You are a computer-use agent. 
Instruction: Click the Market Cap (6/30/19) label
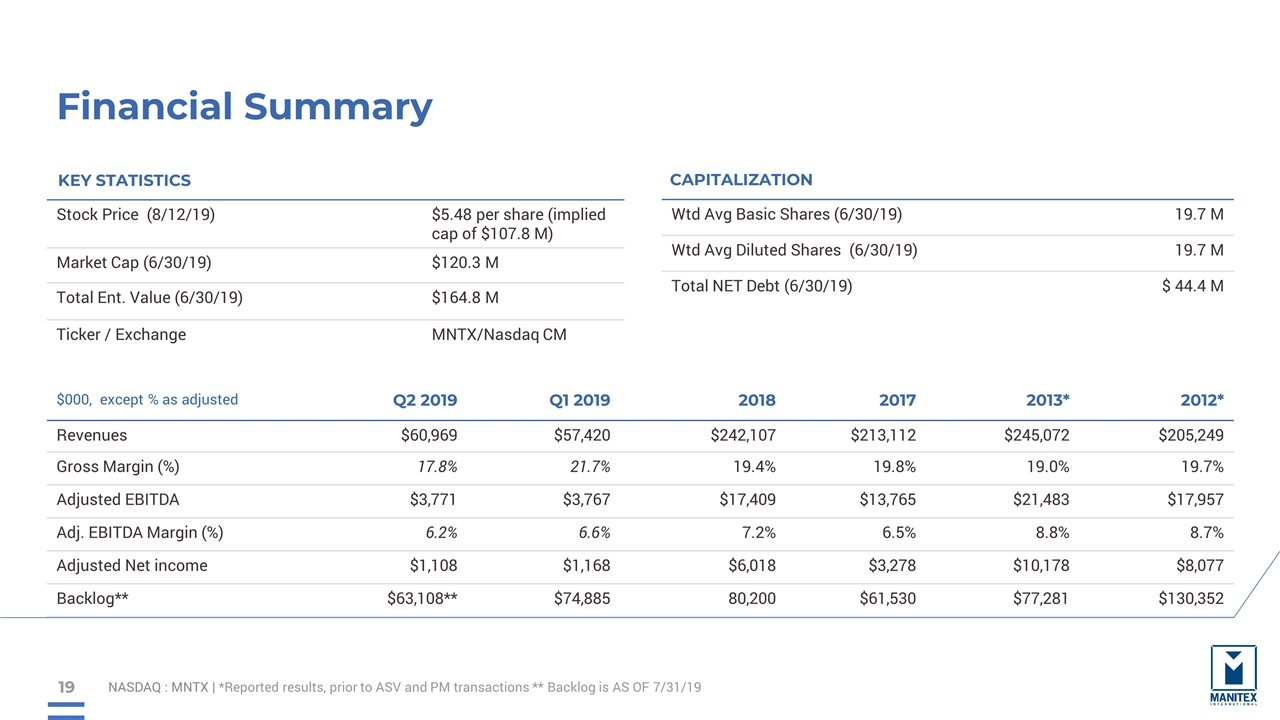click(x=134, y=263)
